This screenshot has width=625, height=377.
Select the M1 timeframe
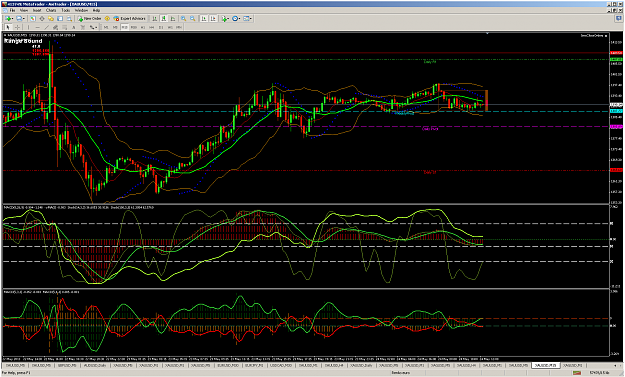106,27
